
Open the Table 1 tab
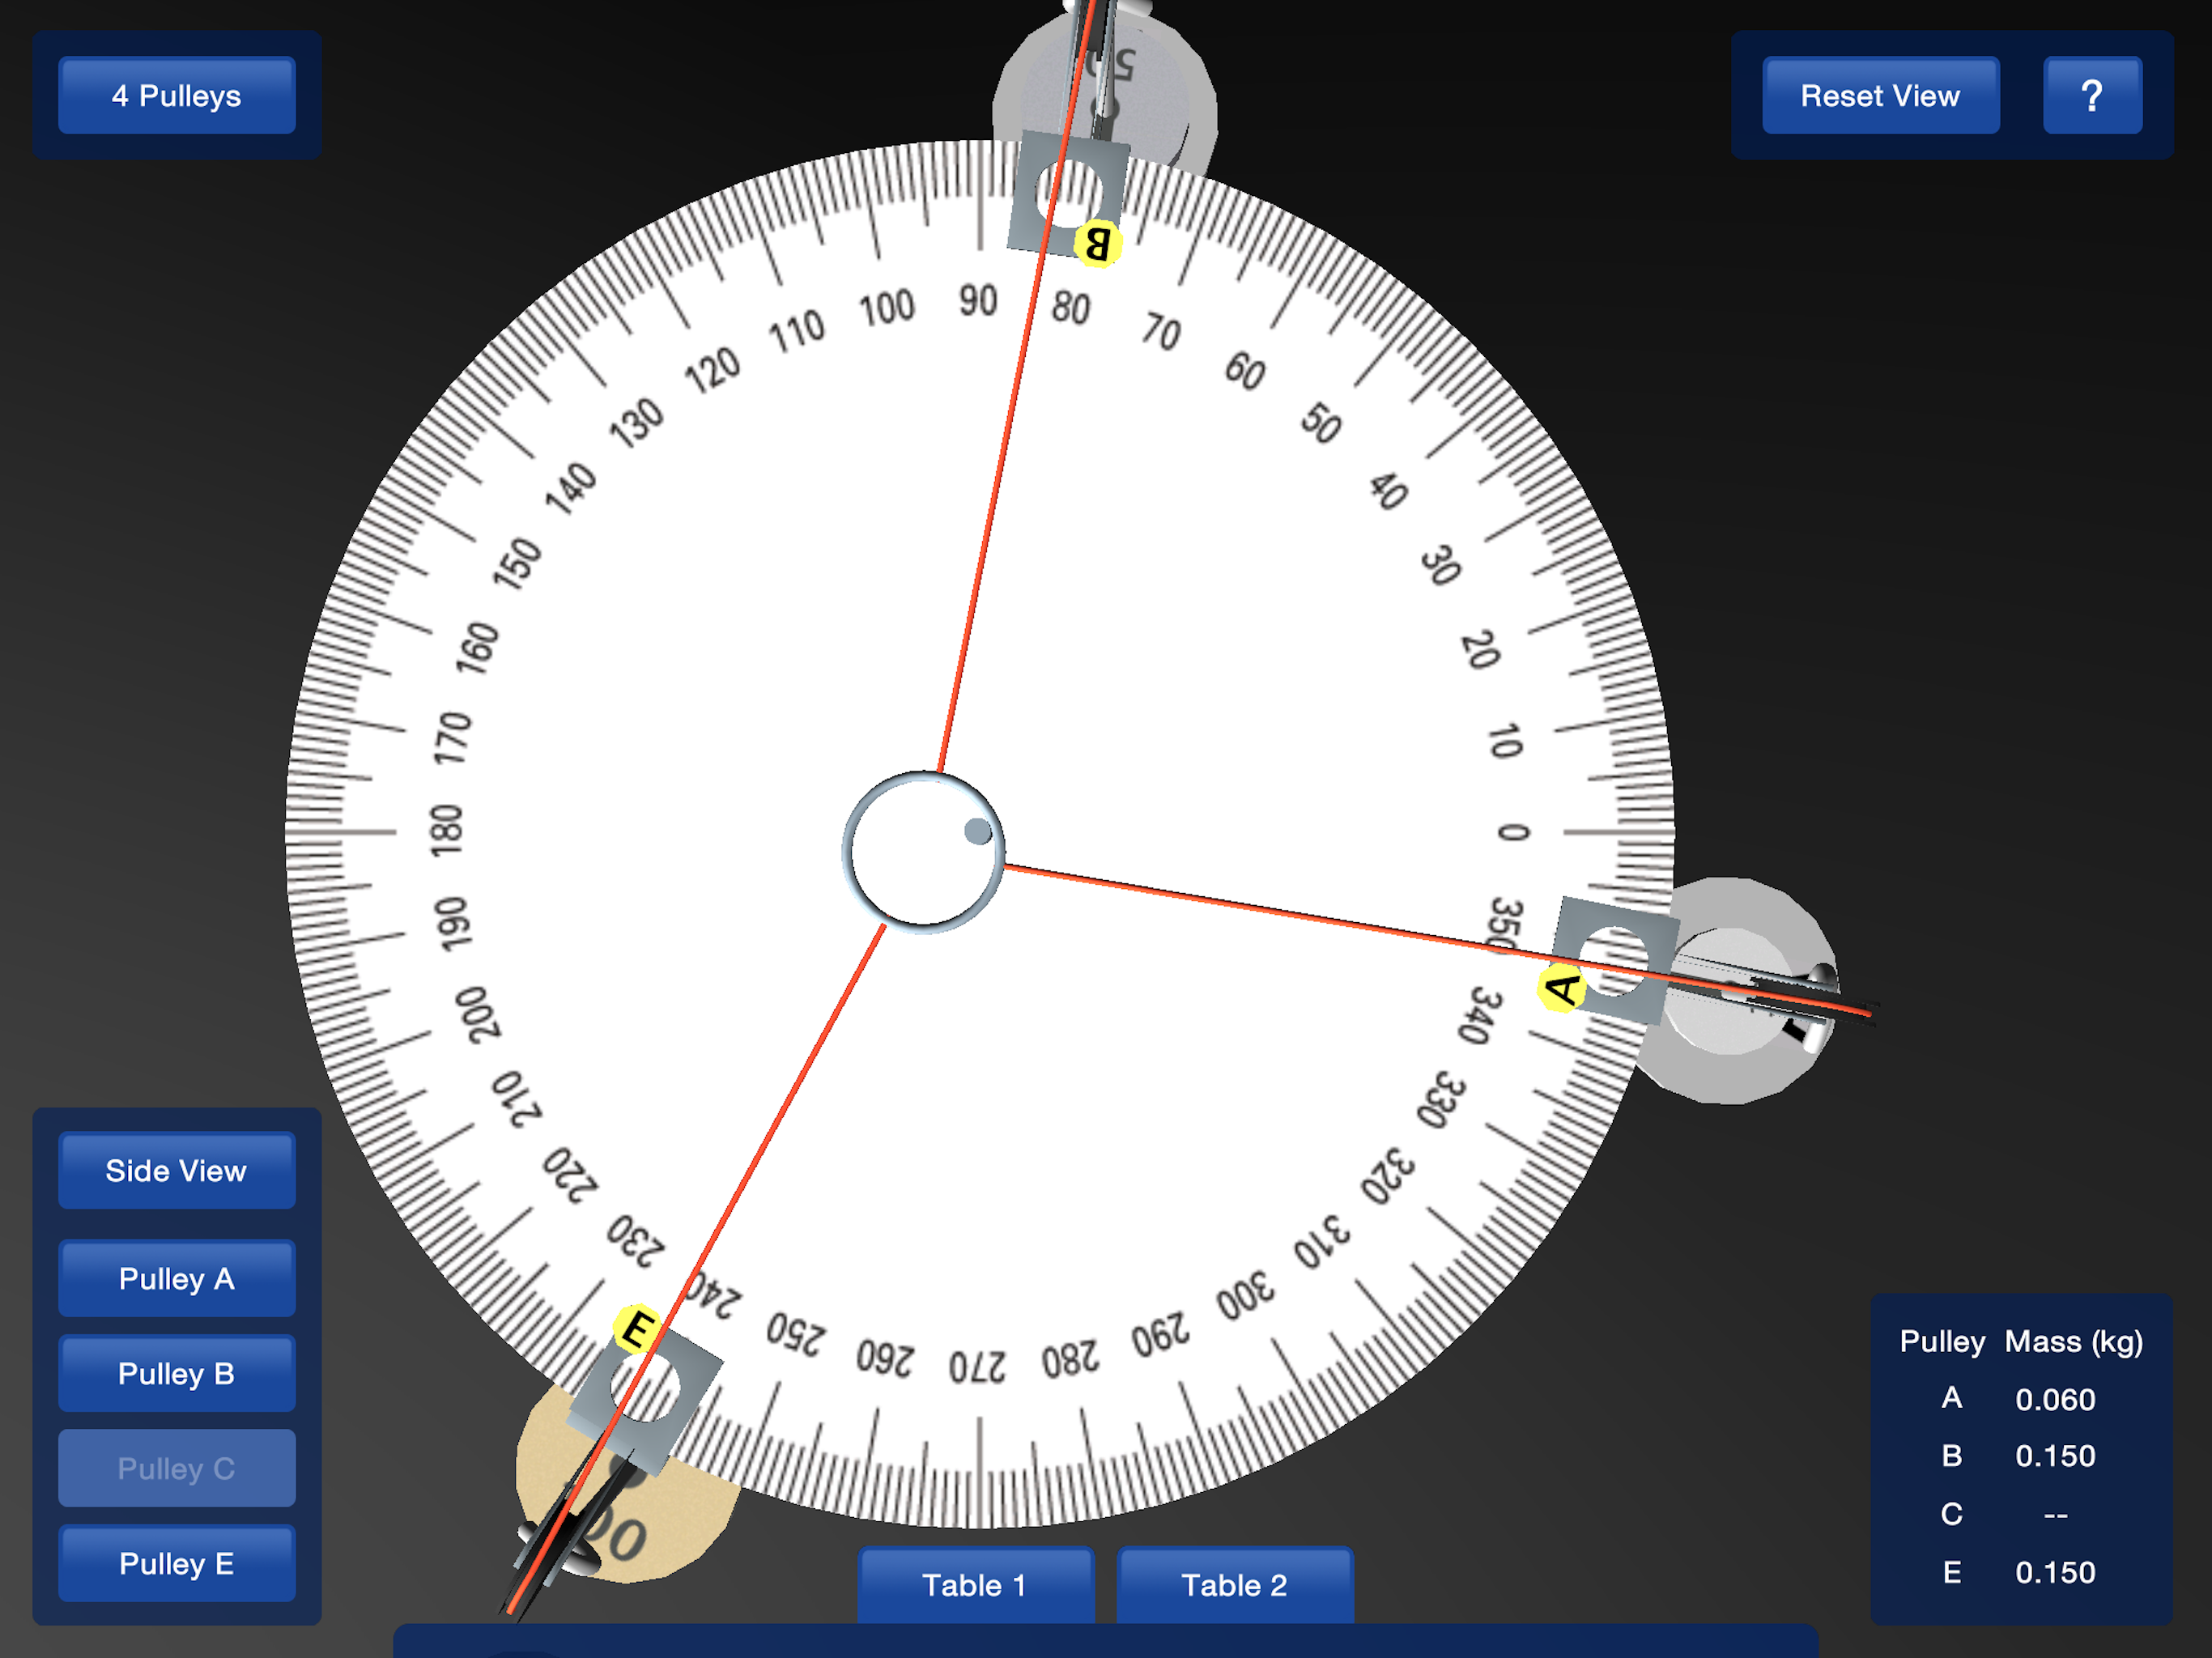pos(975,1584)
